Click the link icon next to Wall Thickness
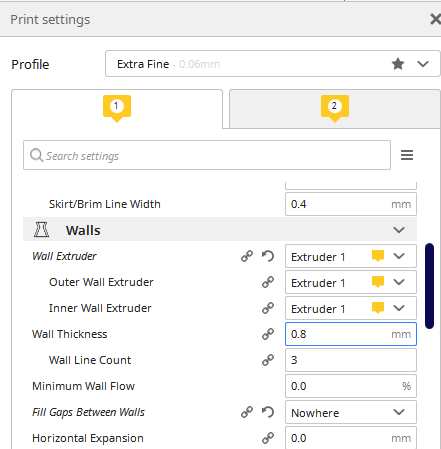Screen dimensions: 441x449 click(x=268, y=334)
